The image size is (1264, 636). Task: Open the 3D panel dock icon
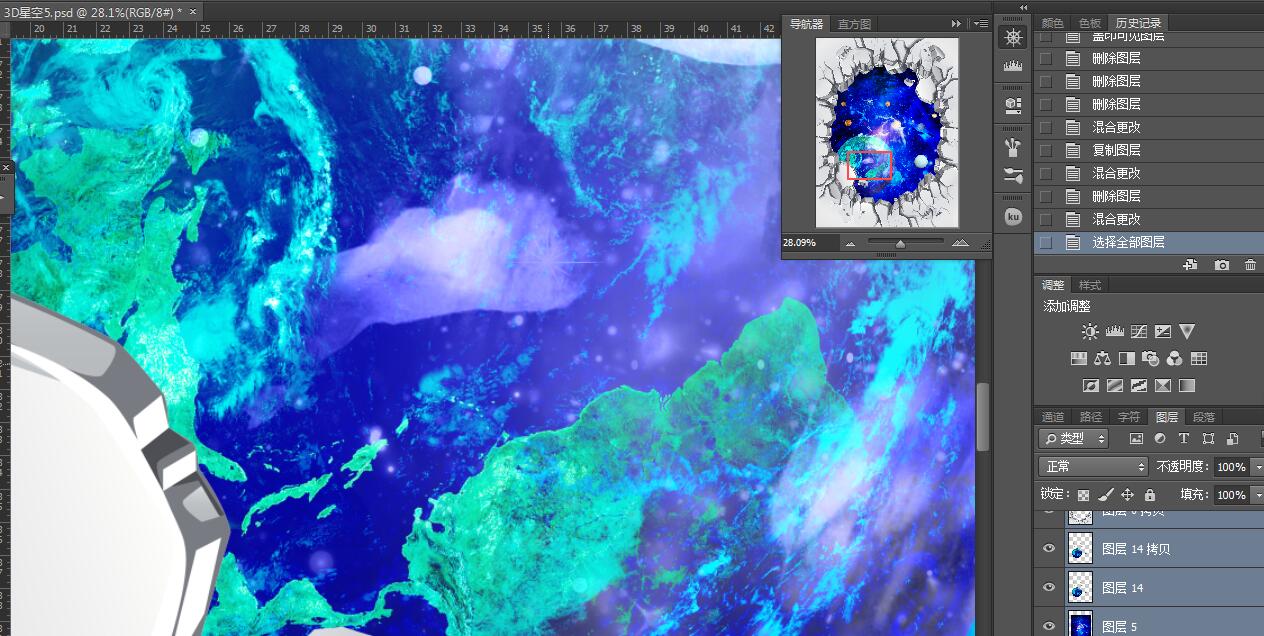point(1013,104)
